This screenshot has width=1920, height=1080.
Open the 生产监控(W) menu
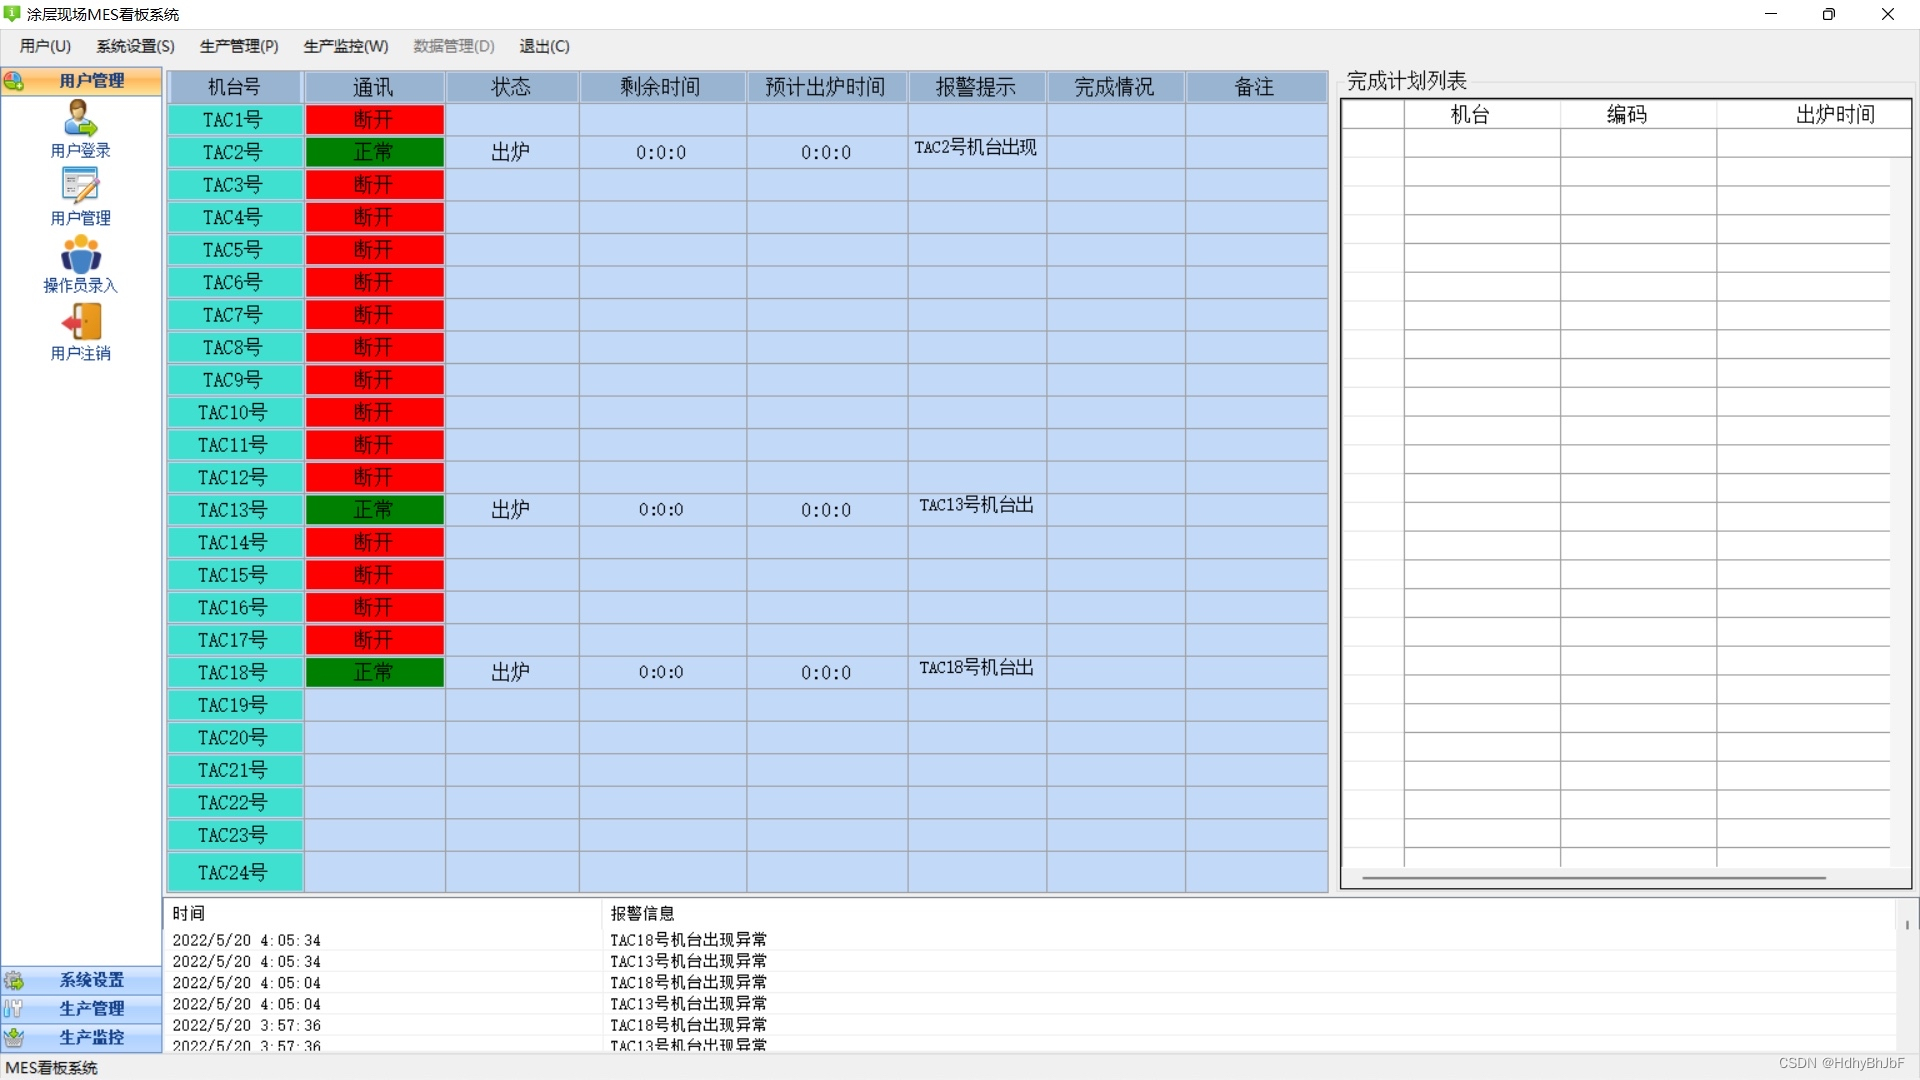(345, 46)
